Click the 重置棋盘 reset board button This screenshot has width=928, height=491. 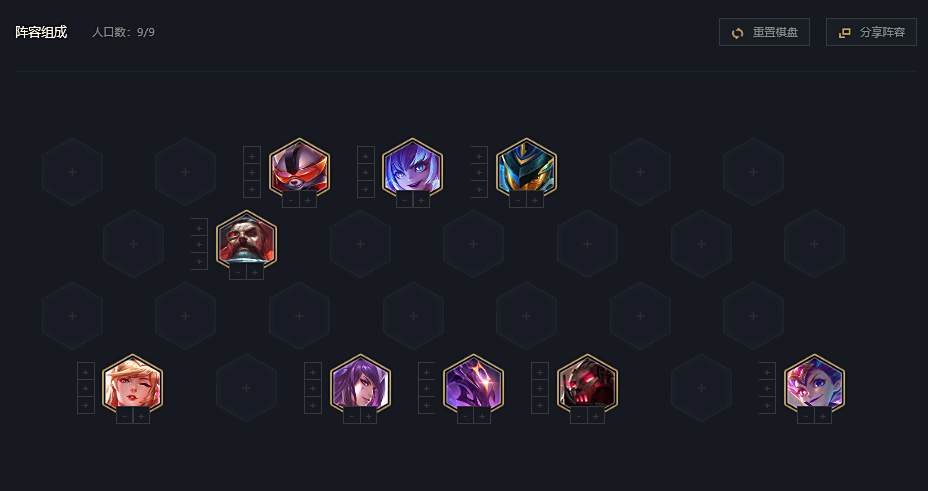tap(764, 33)
